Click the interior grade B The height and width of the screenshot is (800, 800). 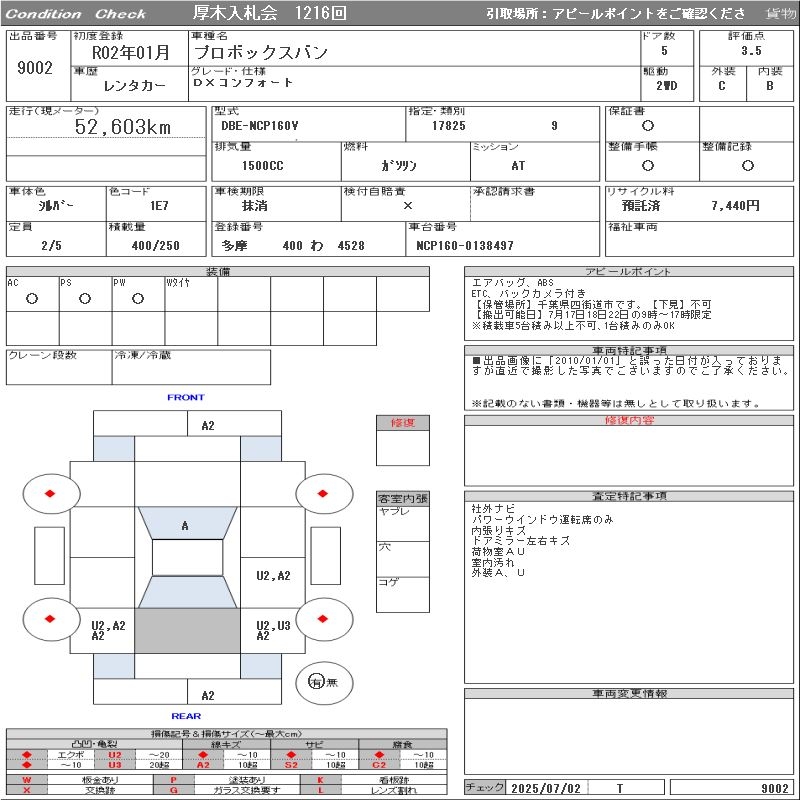(770, 86)
